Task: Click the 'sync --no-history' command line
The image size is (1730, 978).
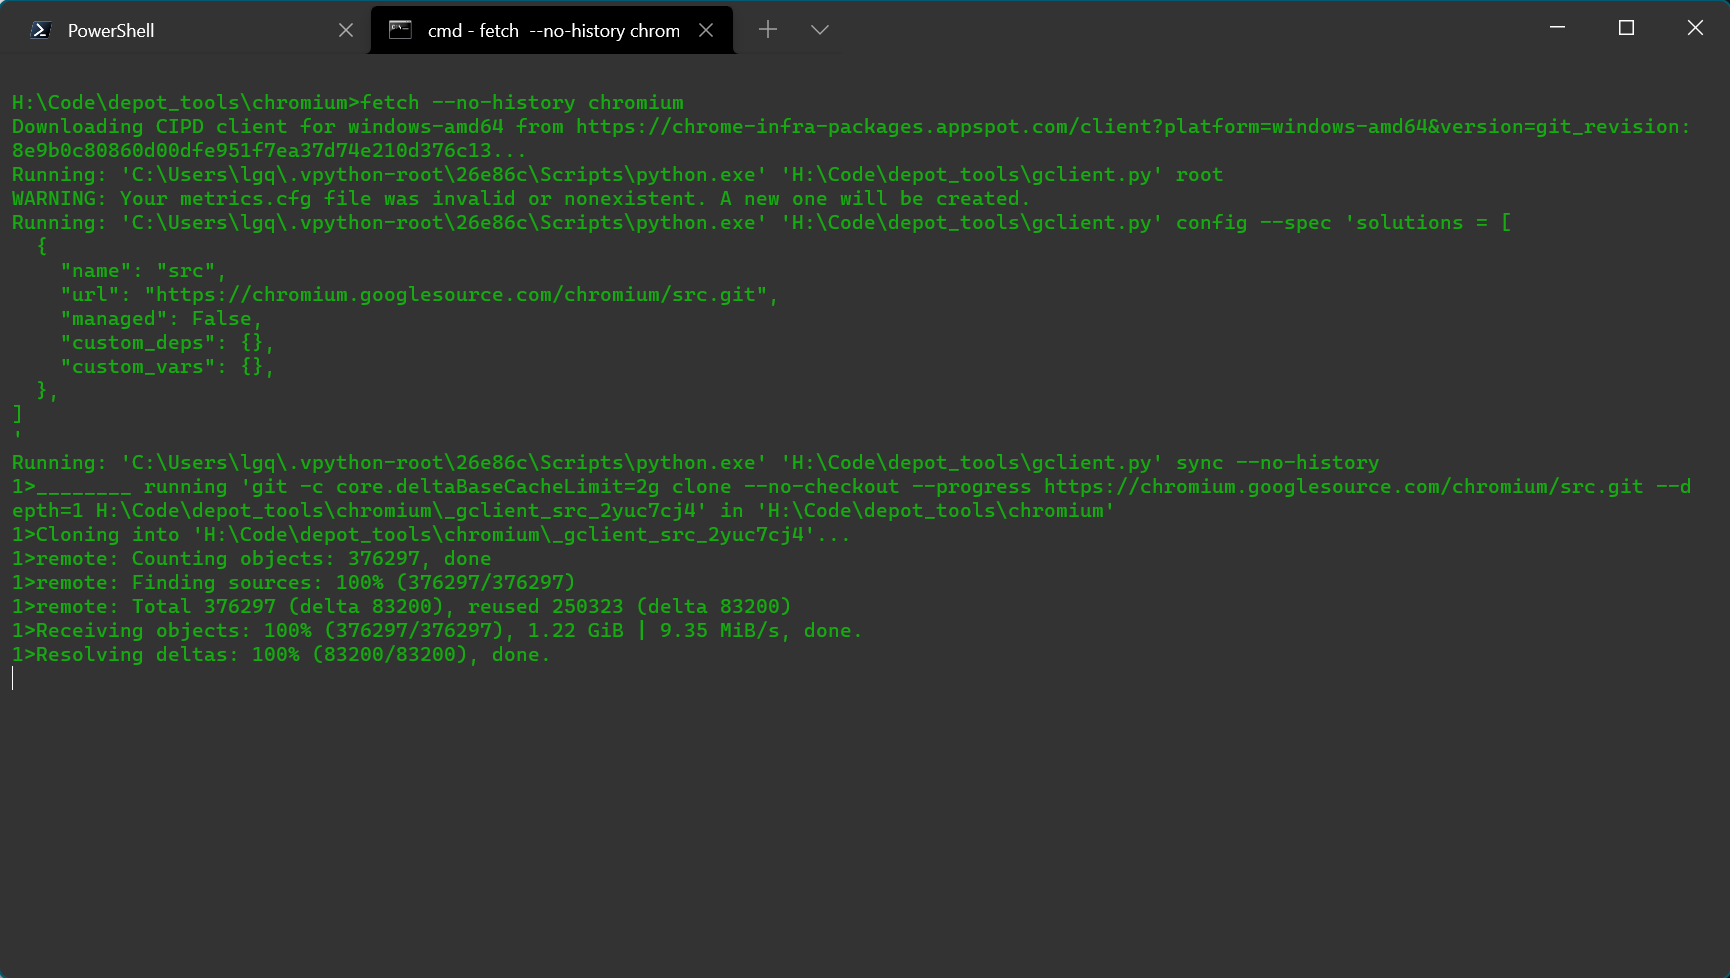Action: (x=696, y=463)
